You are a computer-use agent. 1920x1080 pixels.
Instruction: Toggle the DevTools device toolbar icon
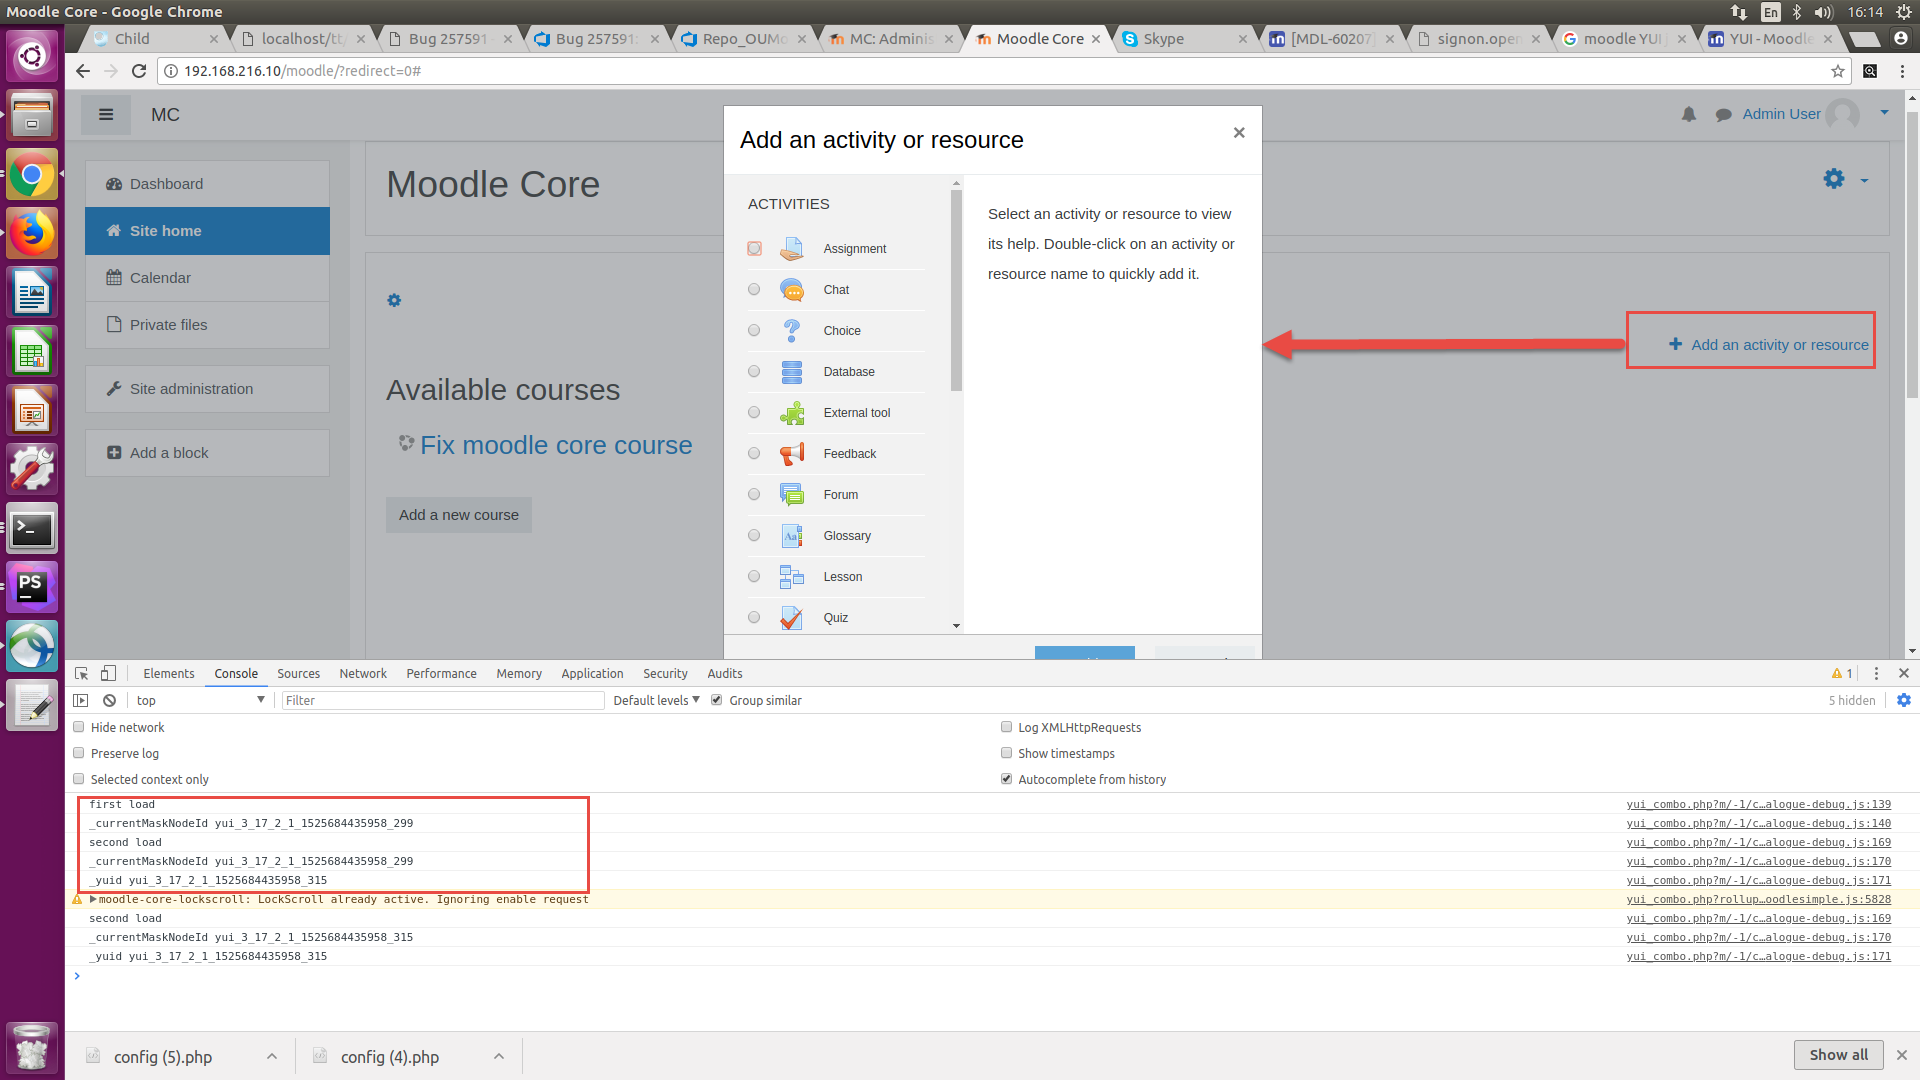108,674
